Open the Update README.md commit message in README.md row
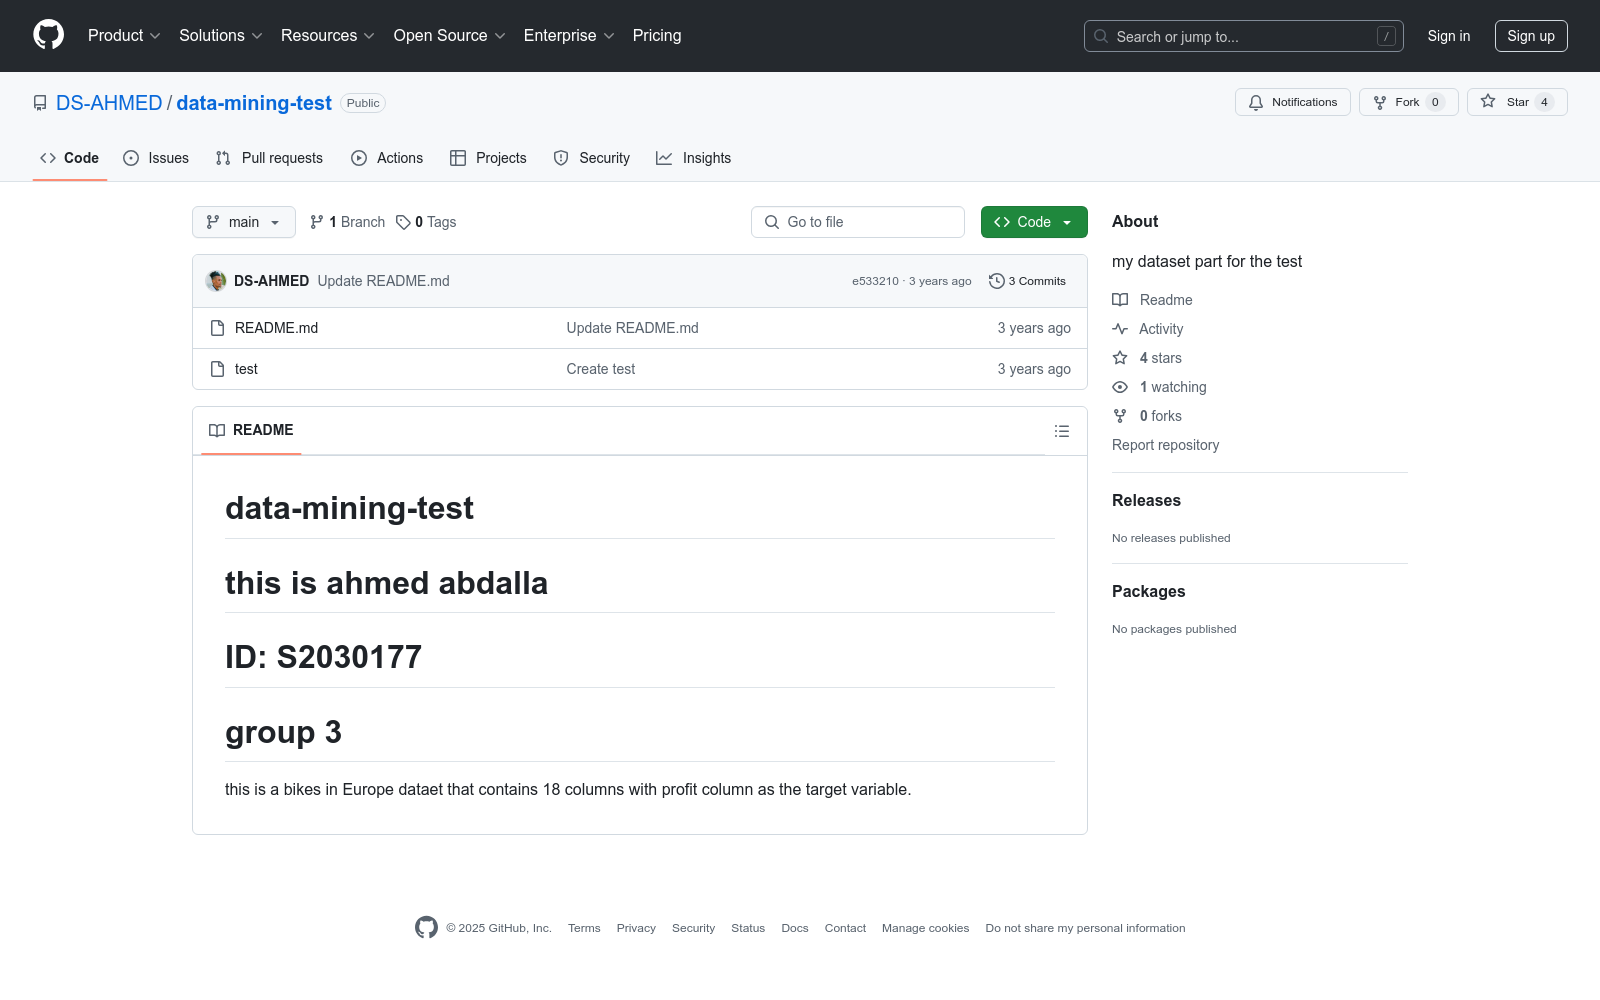 [x=632, y=328]
